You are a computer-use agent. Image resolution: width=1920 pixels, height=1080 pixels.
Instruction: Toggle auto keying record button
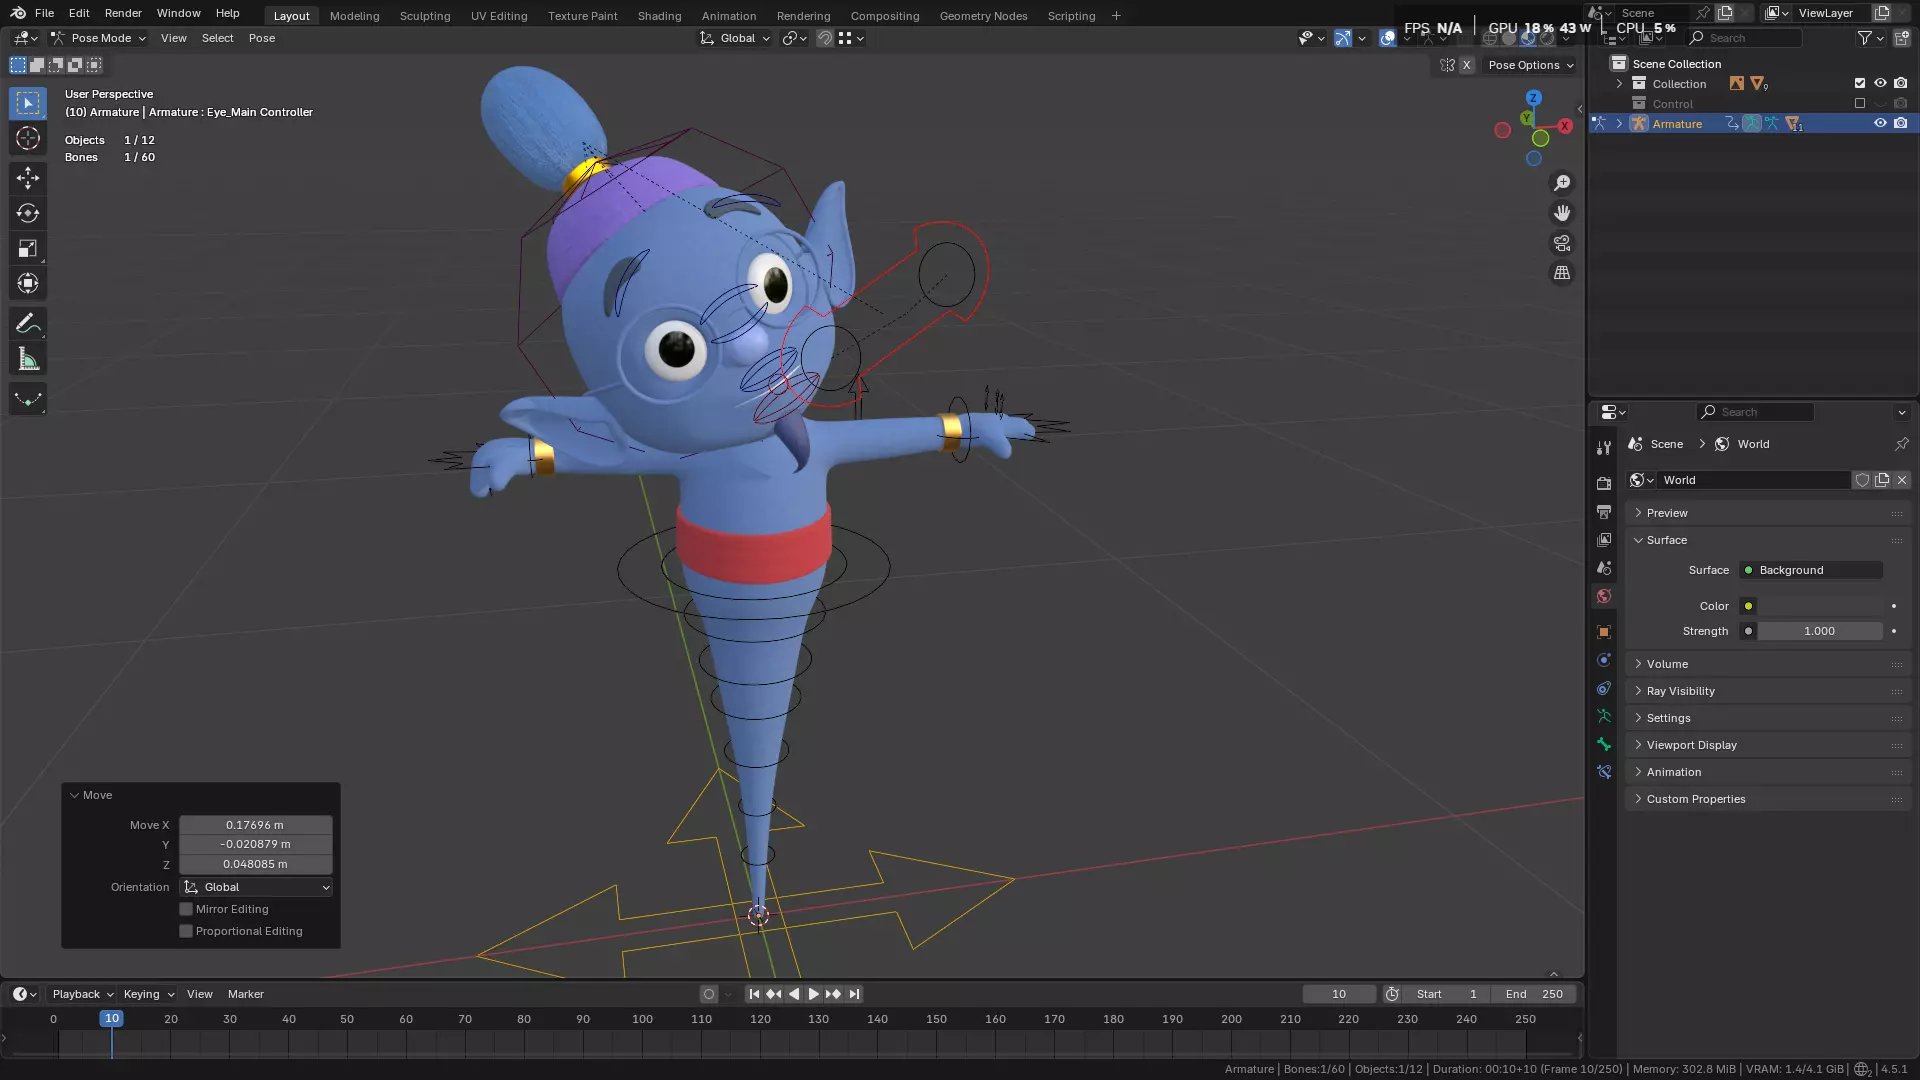coord(709,994)
